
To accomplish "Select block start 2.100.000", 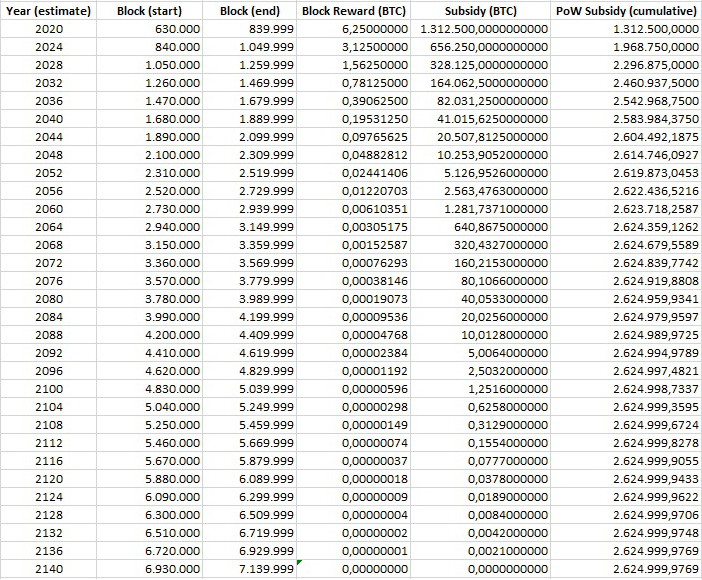I will pyautogui.click(x=149, y=155).
